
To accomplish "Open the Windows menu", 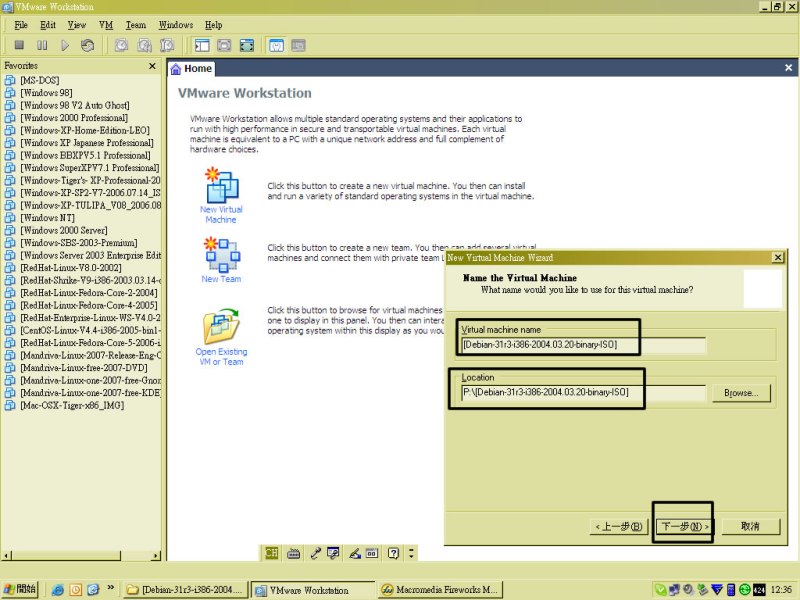I will click(176, 25).
